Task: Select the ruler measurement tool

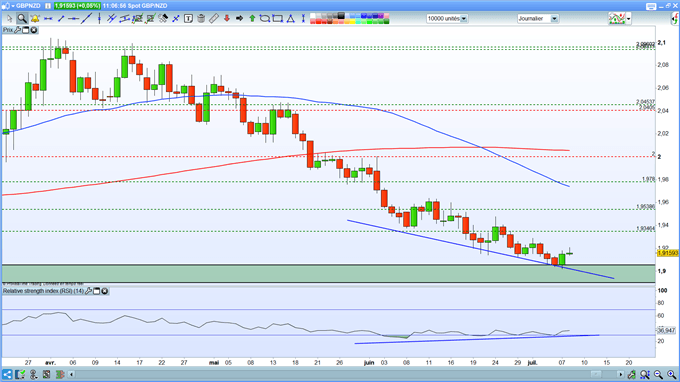Action: pyautogui.click(x=214, y=19)
